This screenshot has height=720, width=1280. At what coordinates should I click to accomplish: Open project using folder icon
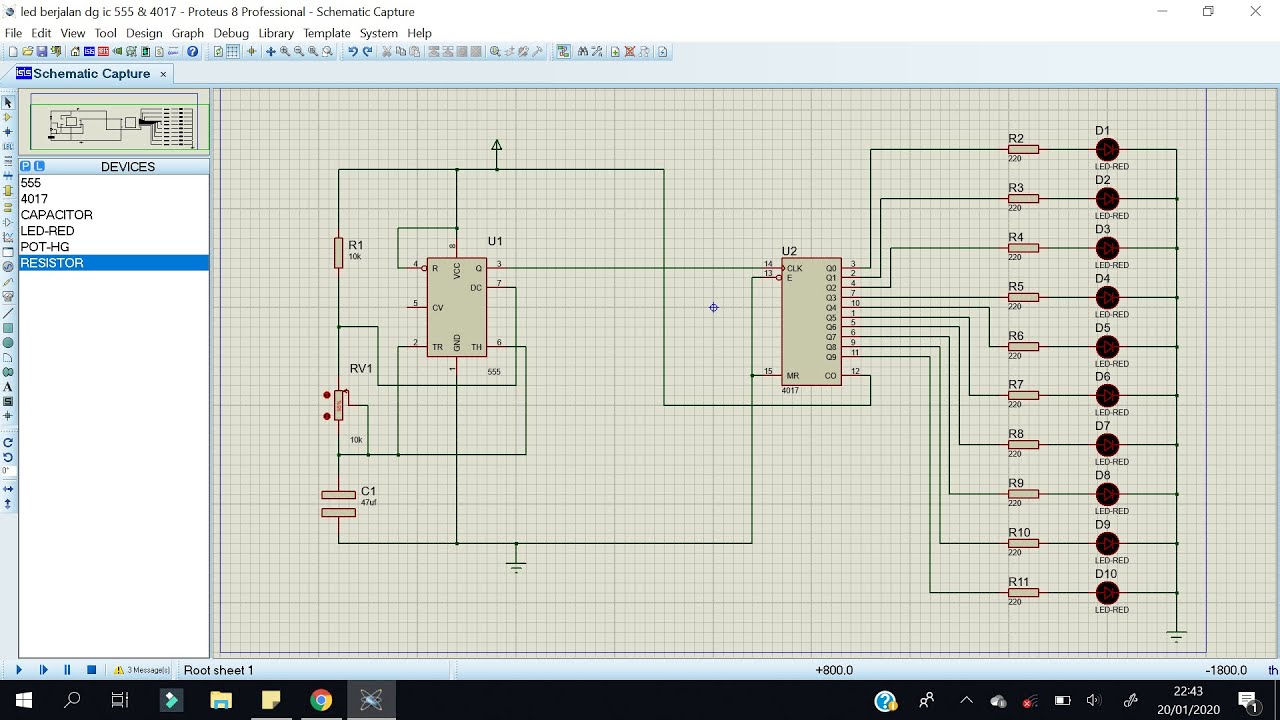pos(28,52)
